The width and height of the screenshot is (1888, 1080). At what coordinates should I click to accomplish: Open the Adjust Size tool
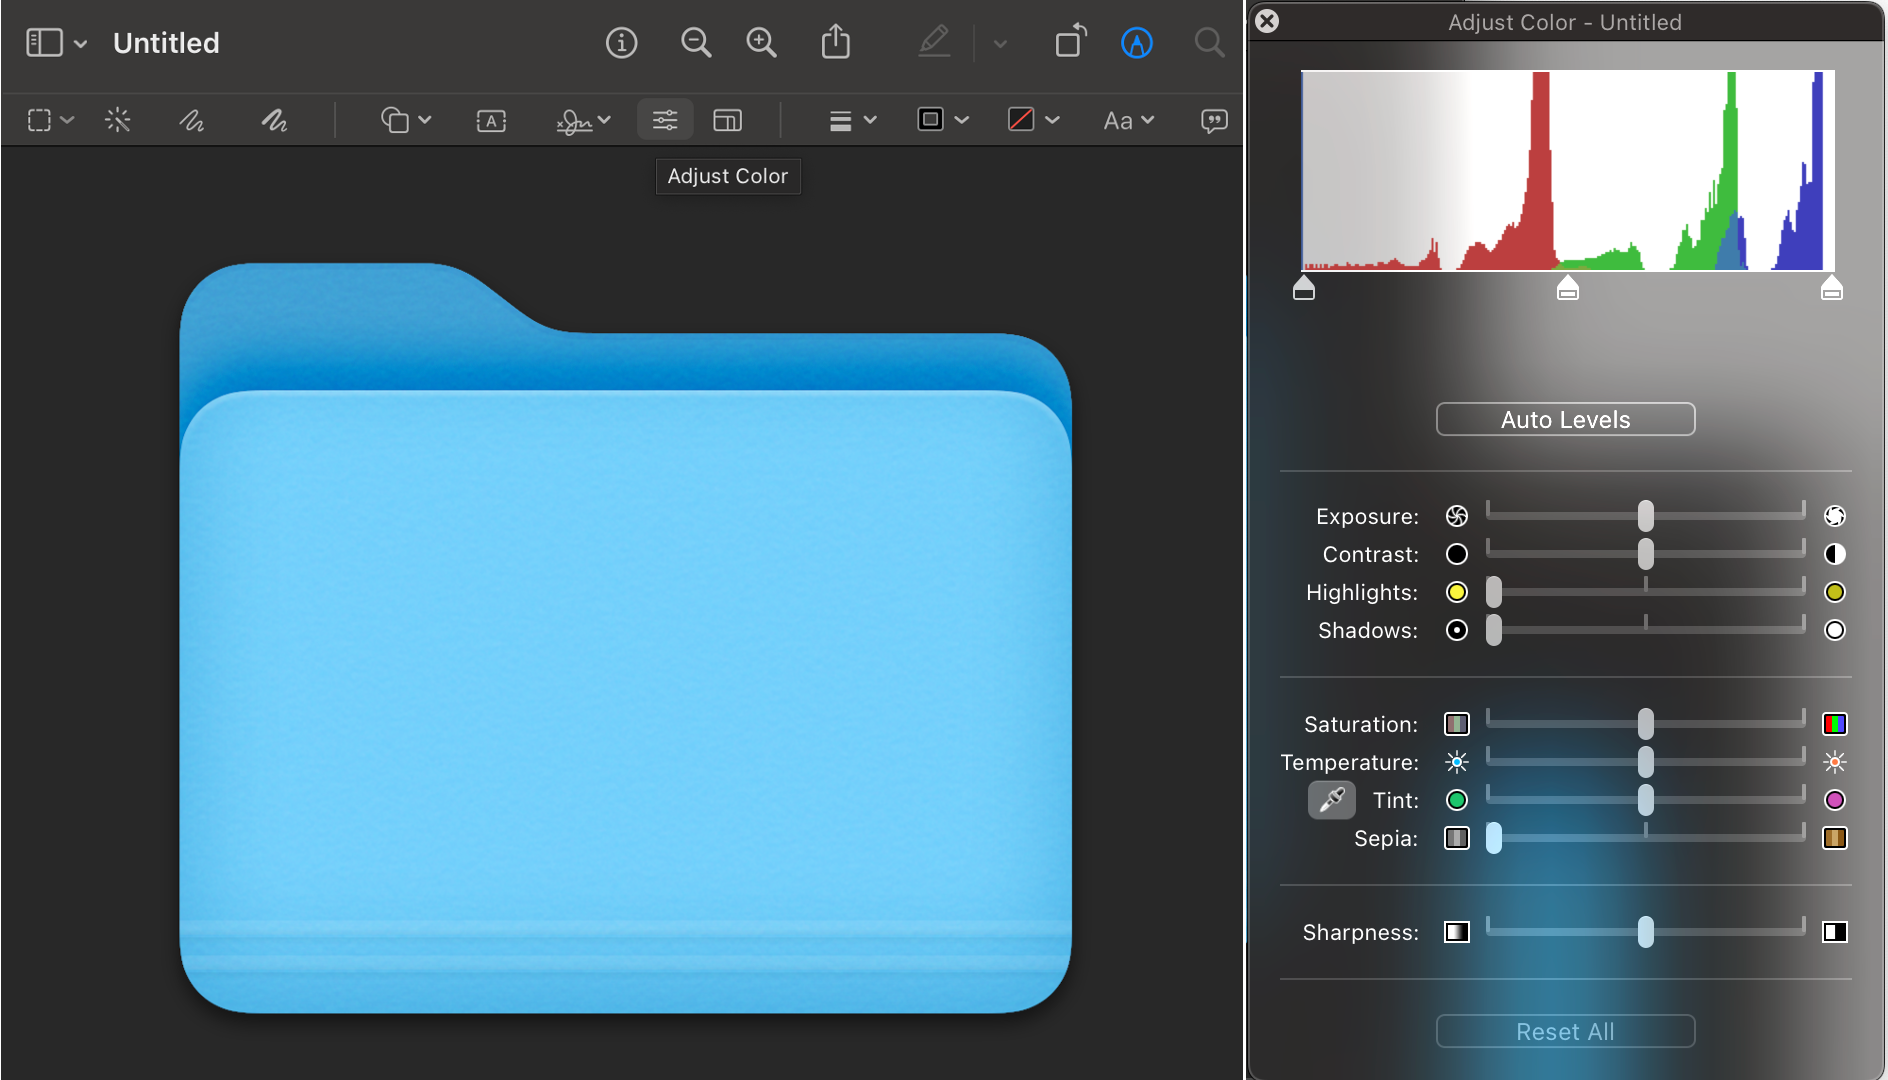pos(727,121)
